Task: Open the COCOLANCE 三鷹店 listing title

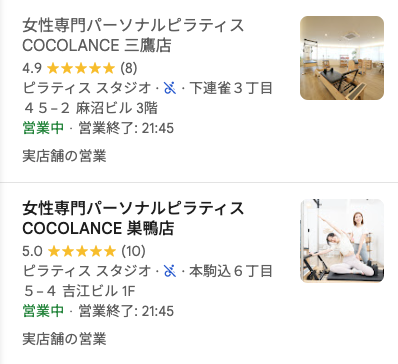Action: [133, 35]
